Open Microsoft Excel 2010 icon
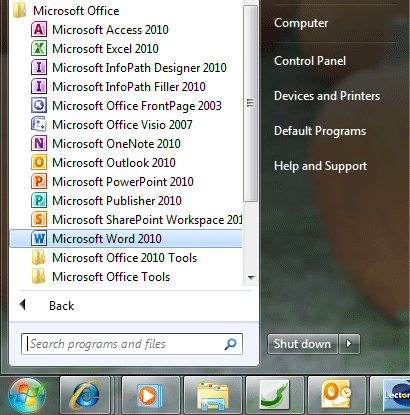This screenshot has height=415, width=410. tap(39, 48)
